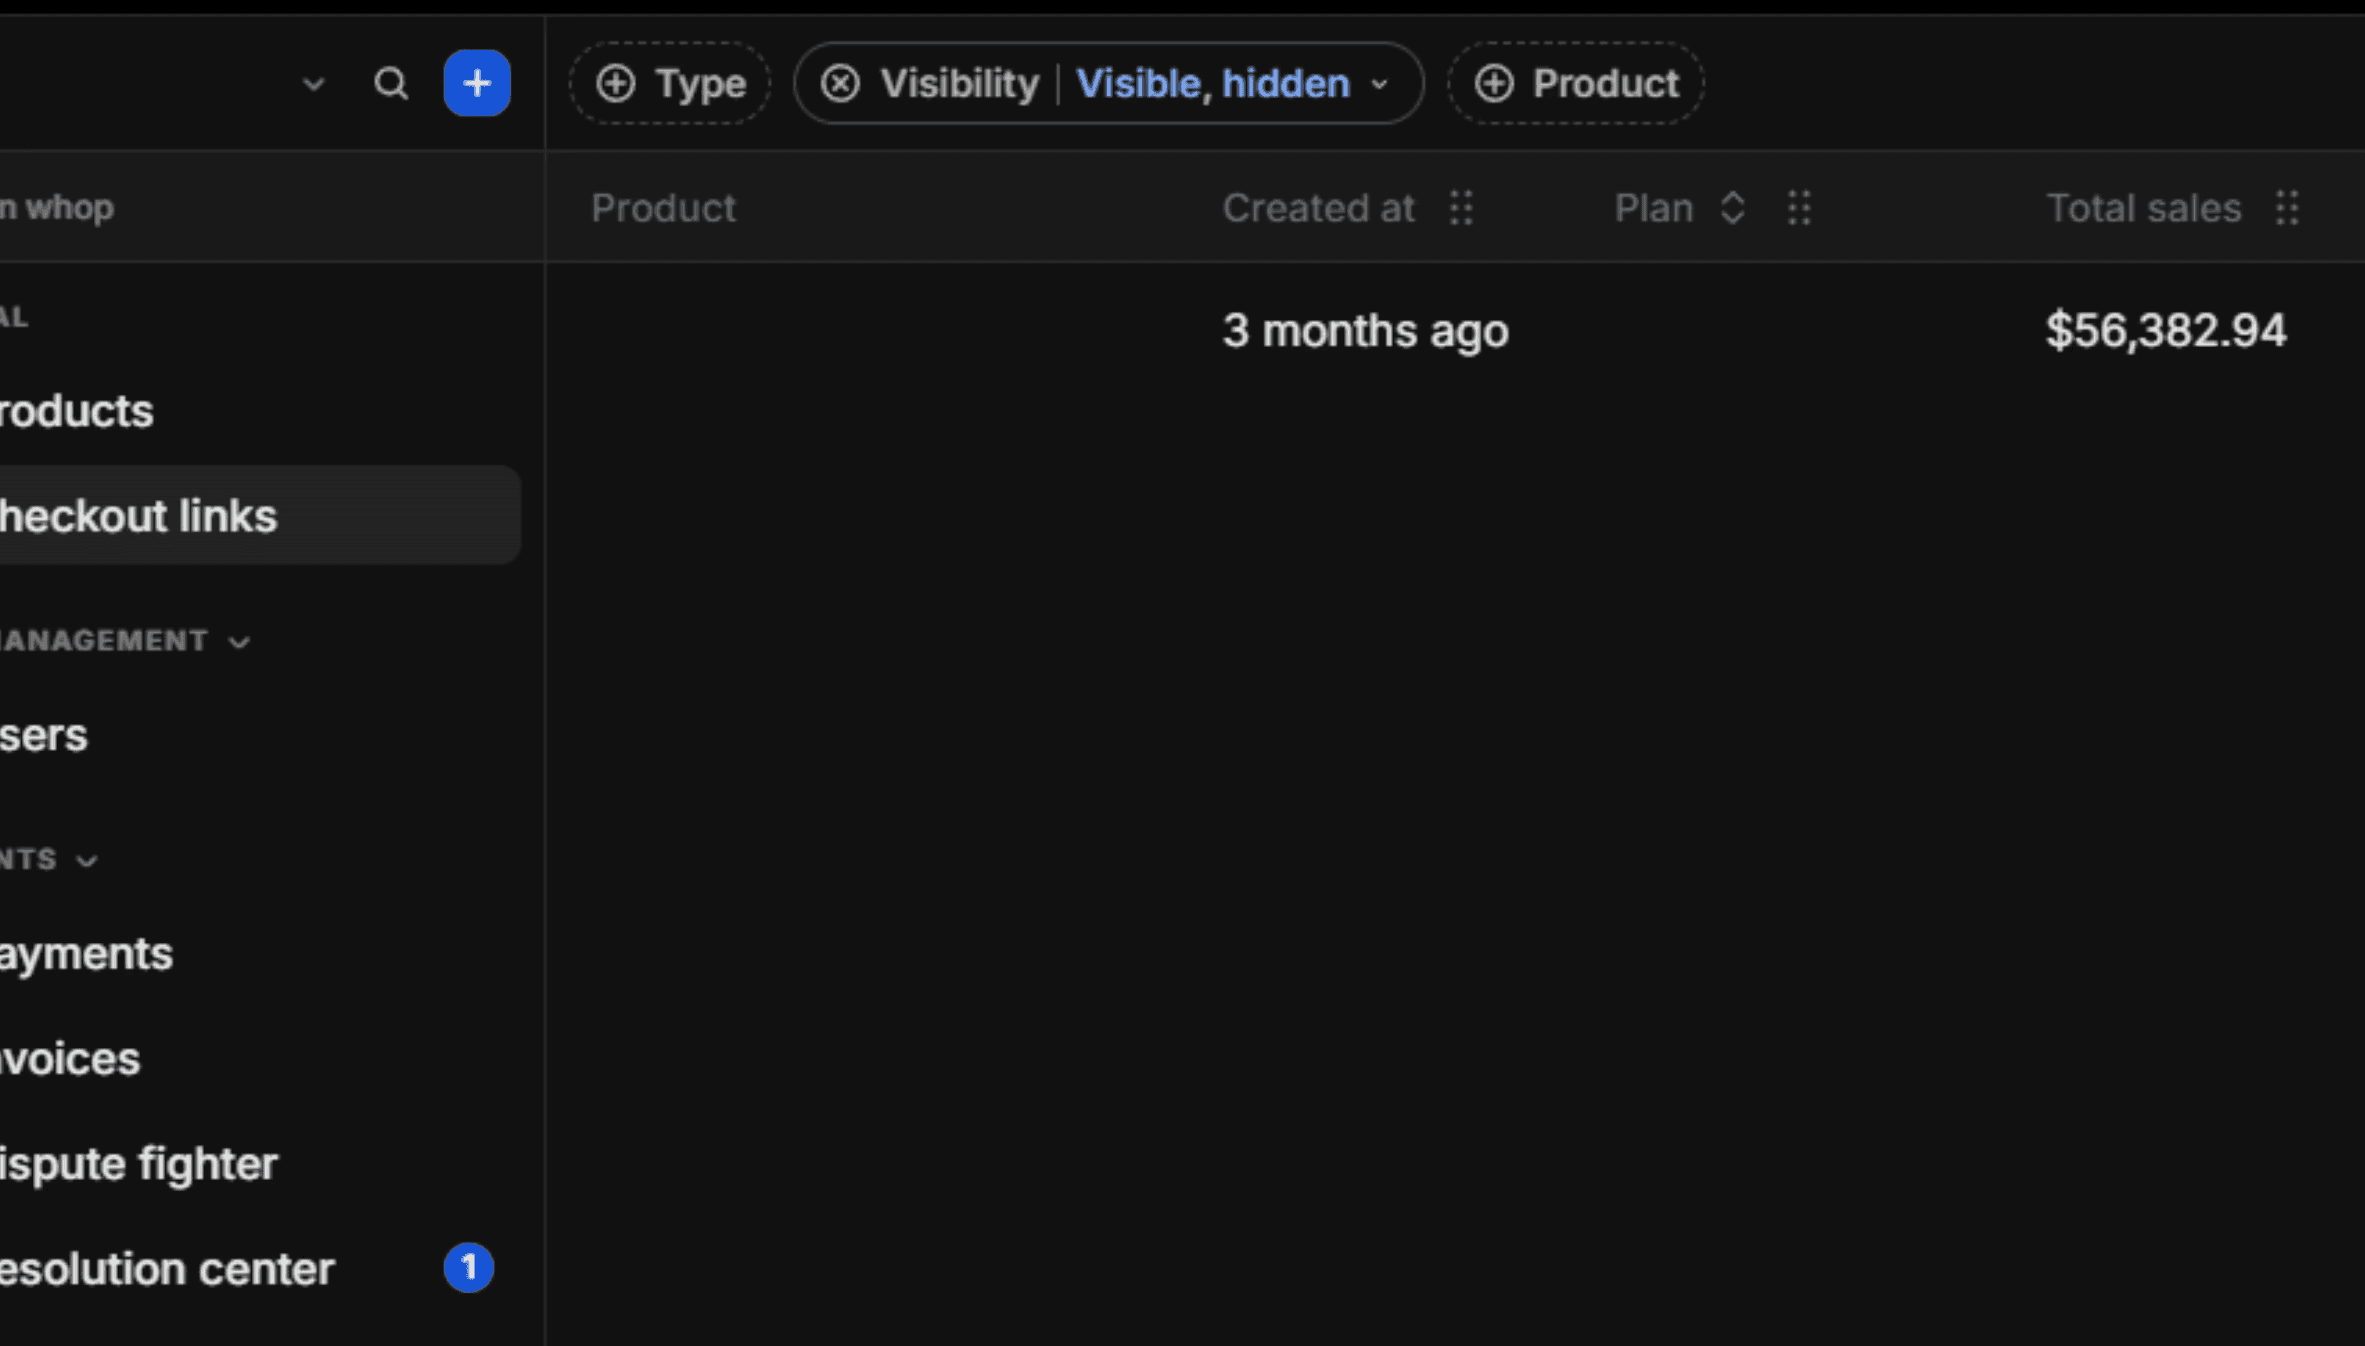Open the Products sidebar item

77,411
